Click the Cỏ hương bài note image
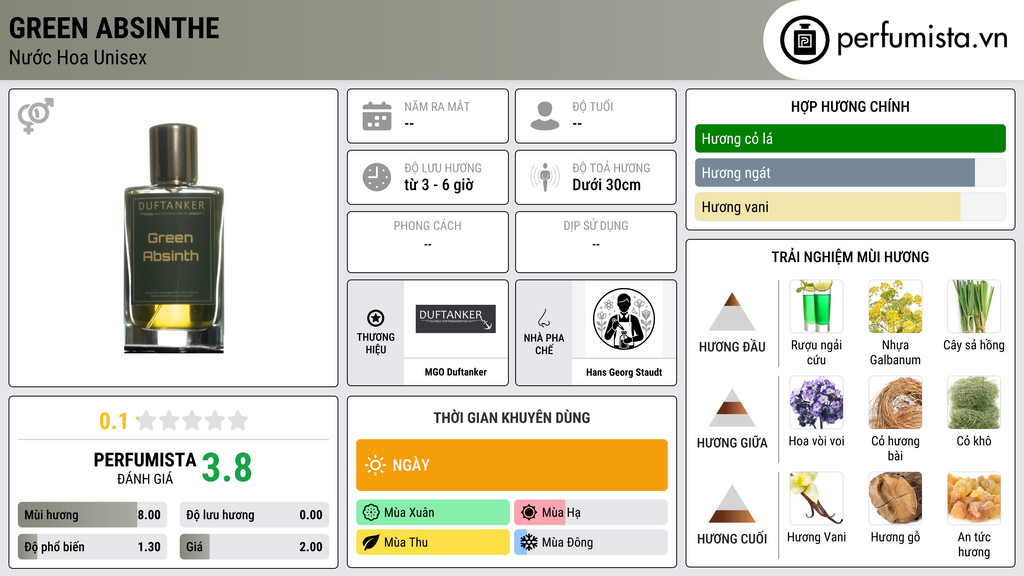This screenshot has width=1024, height=576. point(895,402)
